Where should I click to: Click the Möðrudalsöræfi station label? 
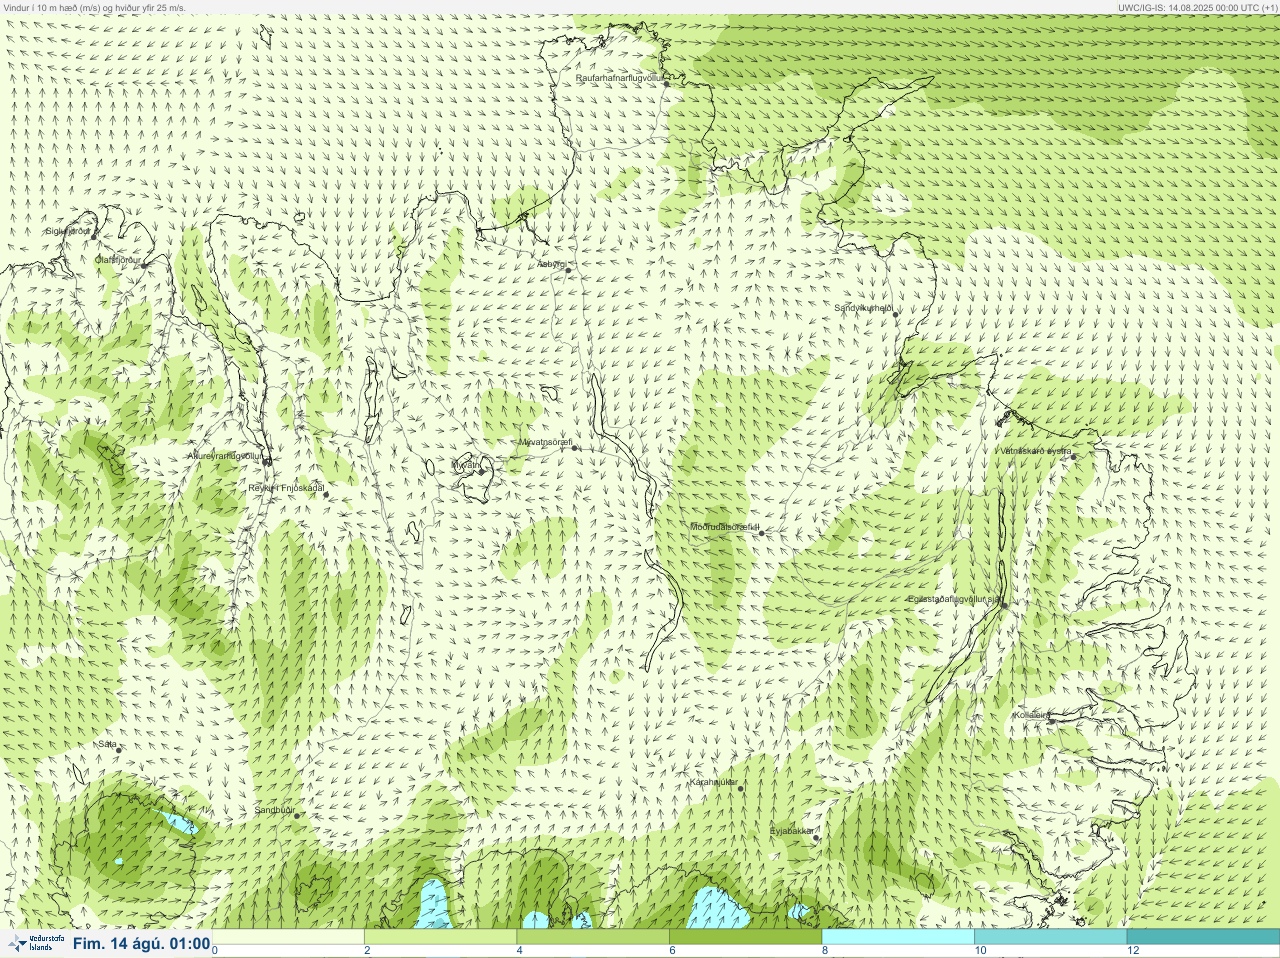click(726, 527)
